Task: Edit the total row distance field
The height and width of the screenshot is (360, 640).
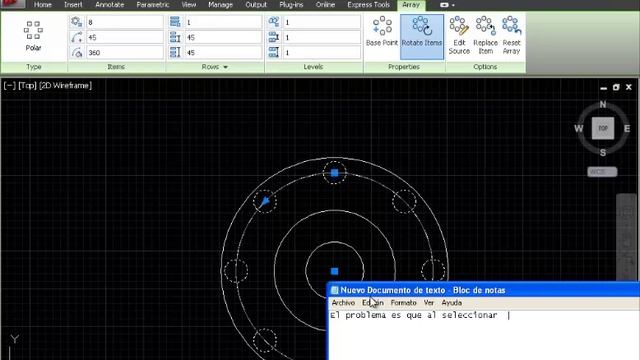Action: click(x=223, y=53)
